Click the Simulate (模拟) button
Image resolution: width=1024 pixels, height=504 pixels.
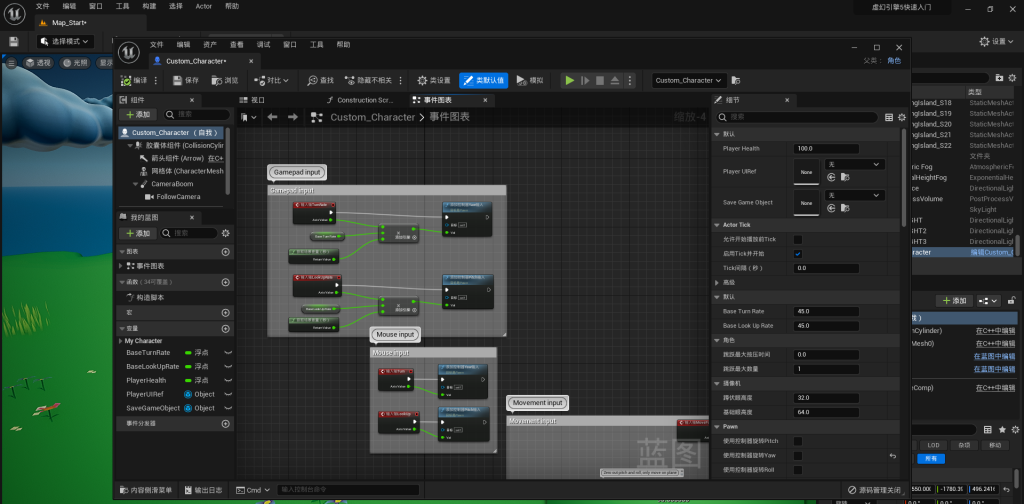(530, 80)
